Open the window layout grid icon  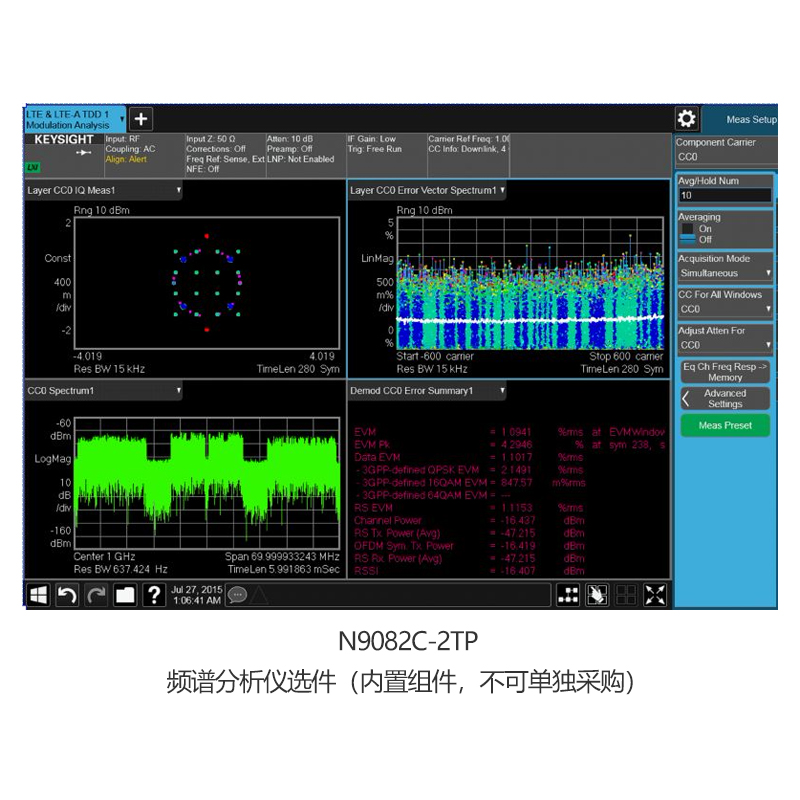click(x=568, y=594)
